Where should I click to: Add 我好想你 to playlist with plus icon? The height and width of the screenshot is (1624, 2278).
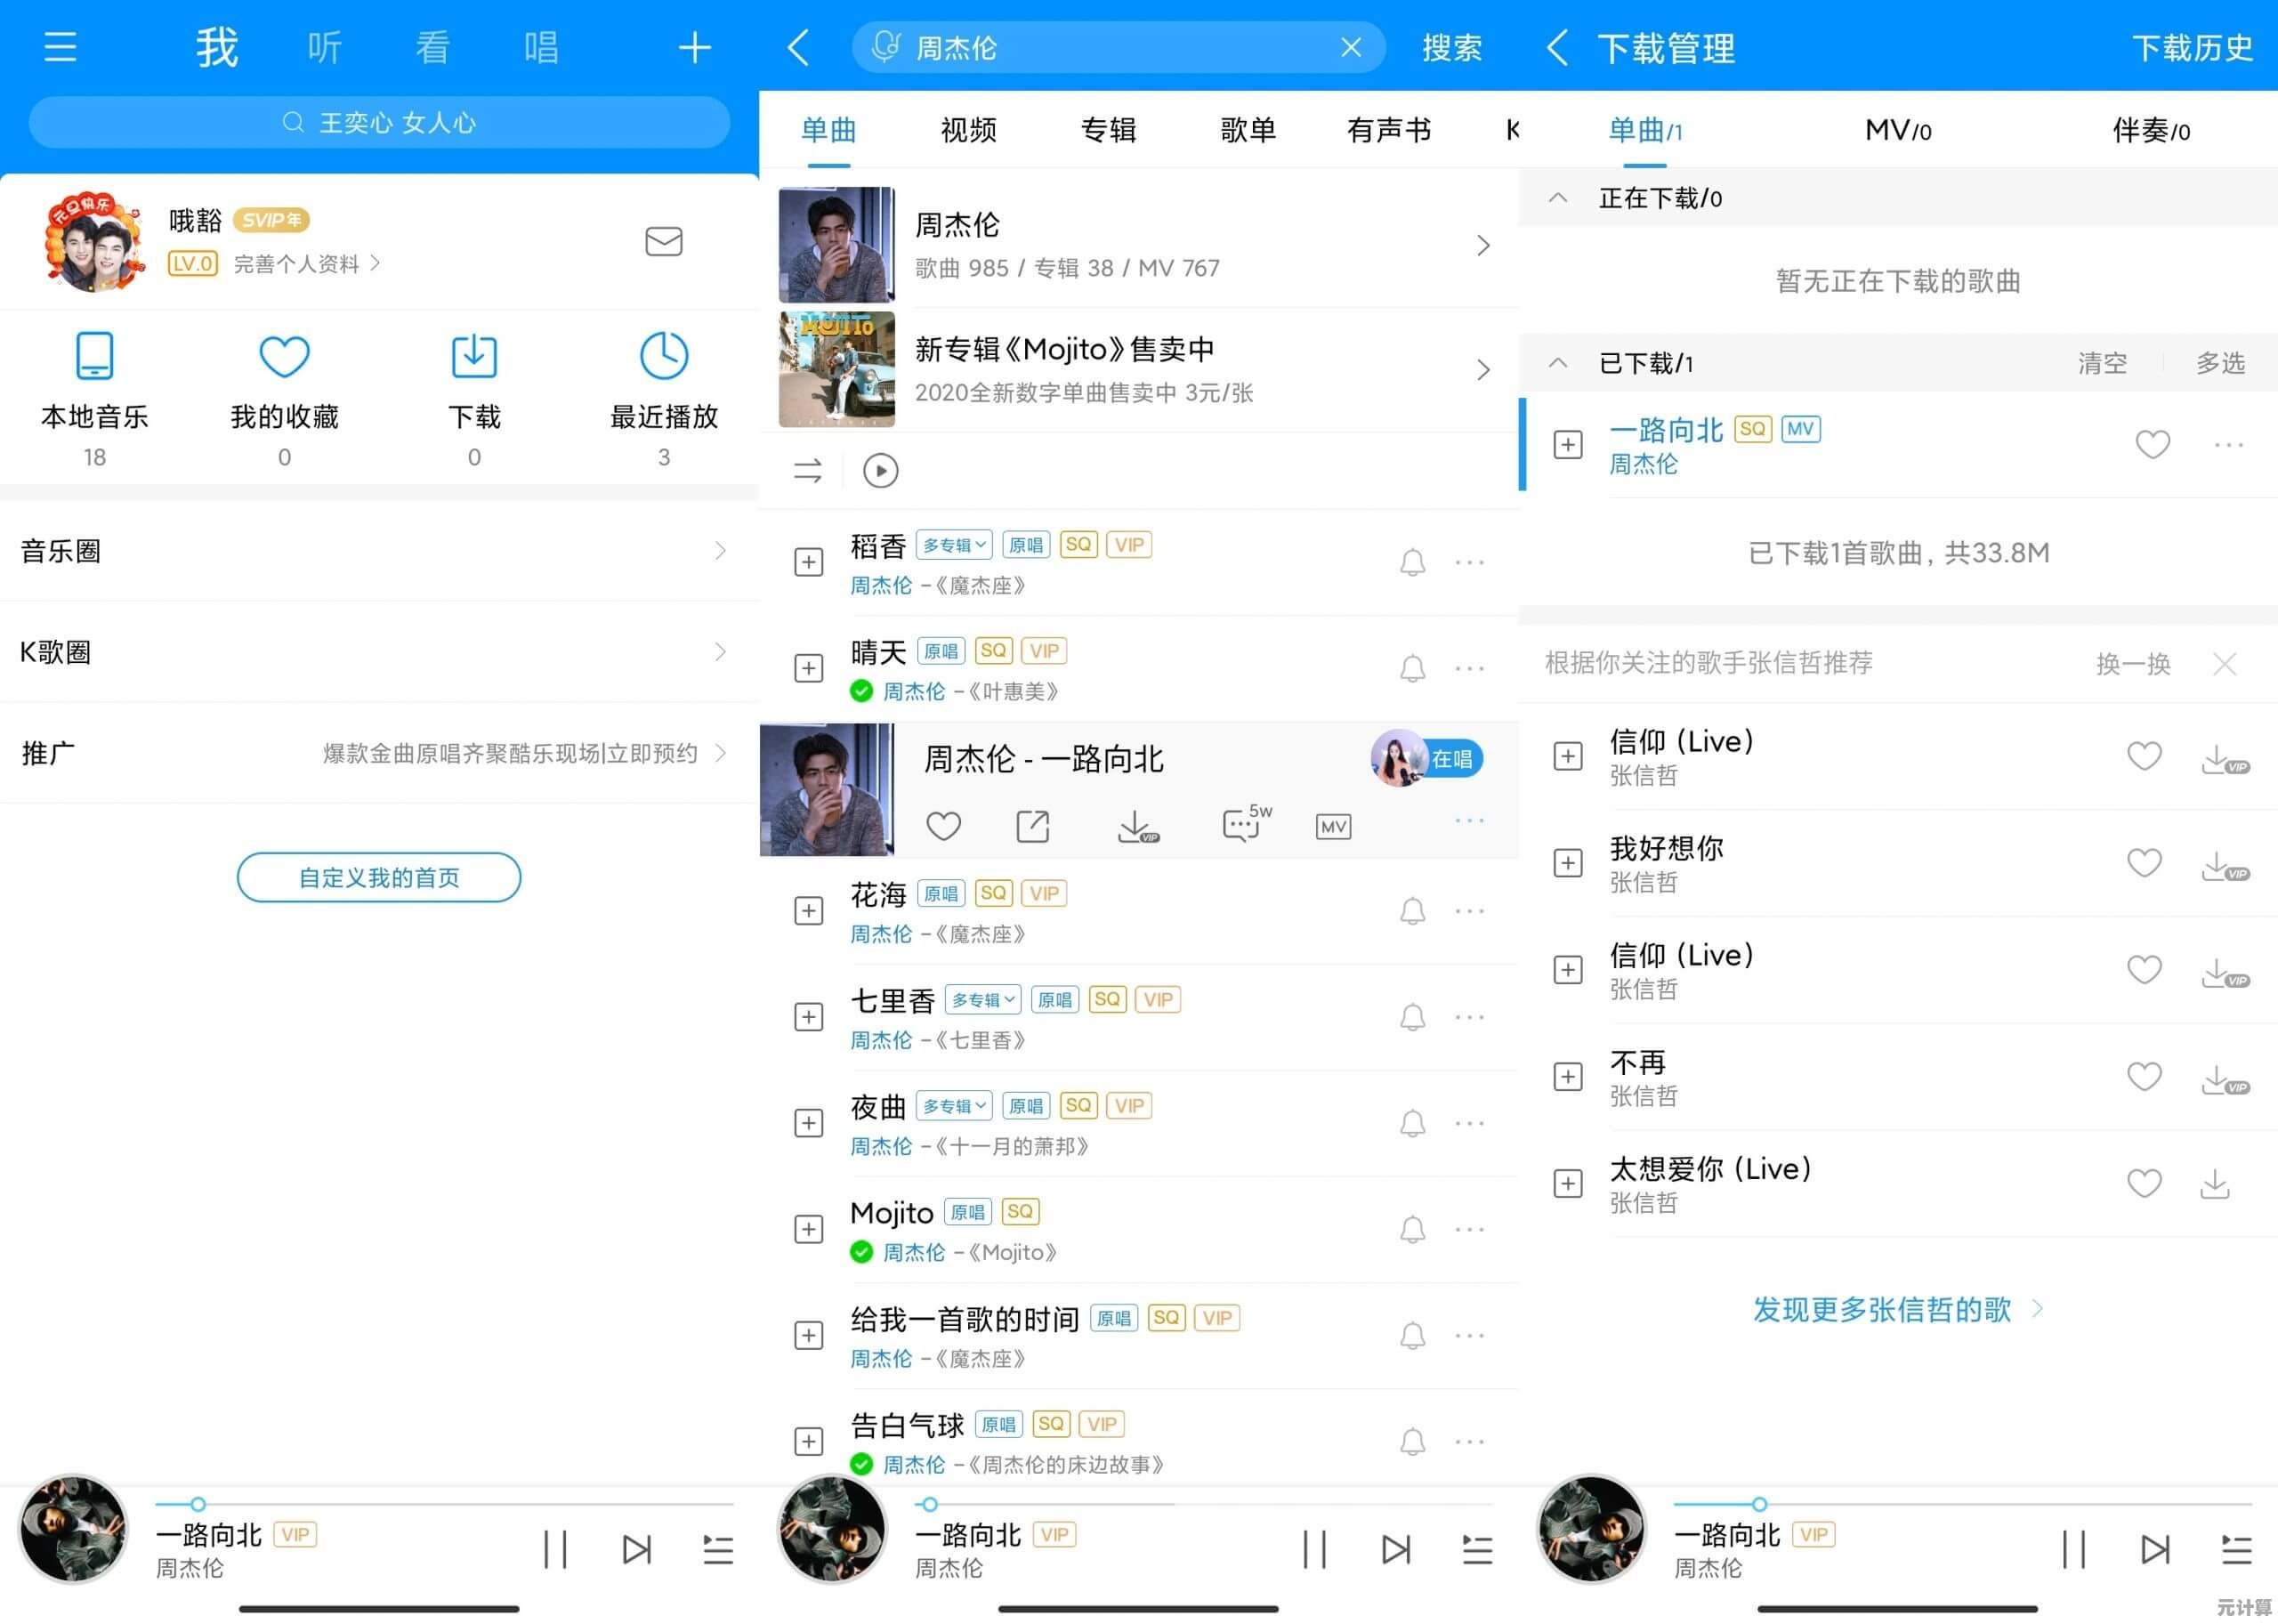point(1567,863)
